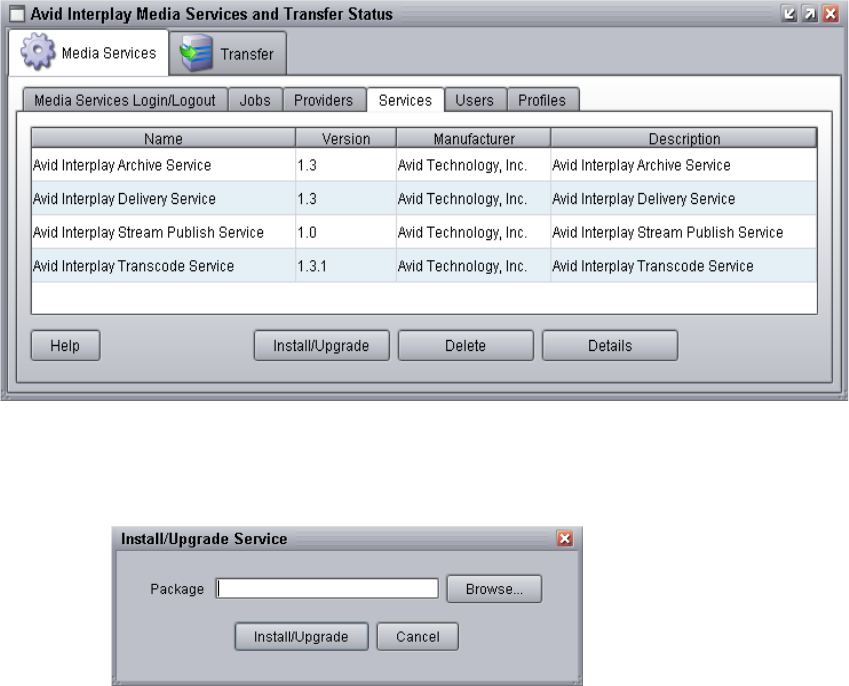Click Transcode Service description cell
Image resolution: width=849 pixels, height=686 pixels.
(684, 266)
